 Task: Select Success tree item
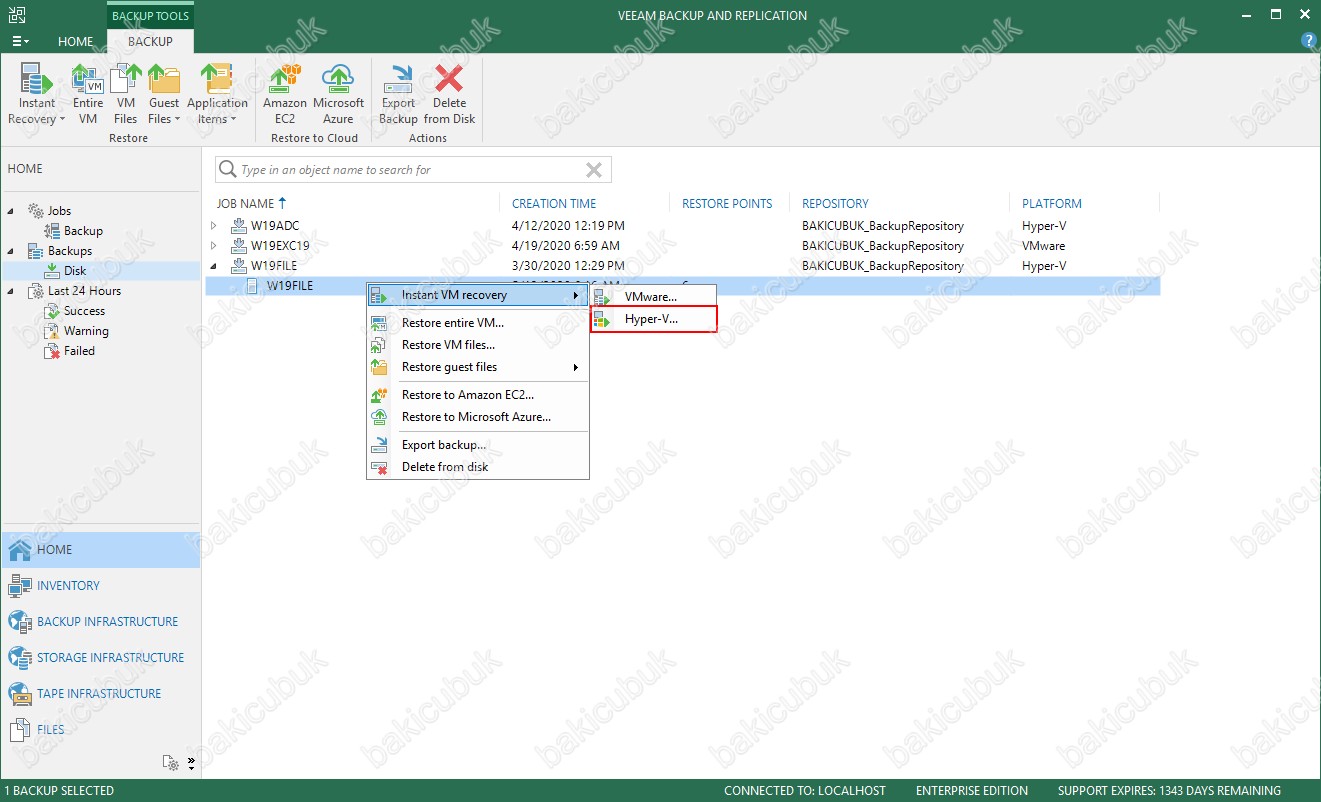pyautogui.click(x=84, y=311)
